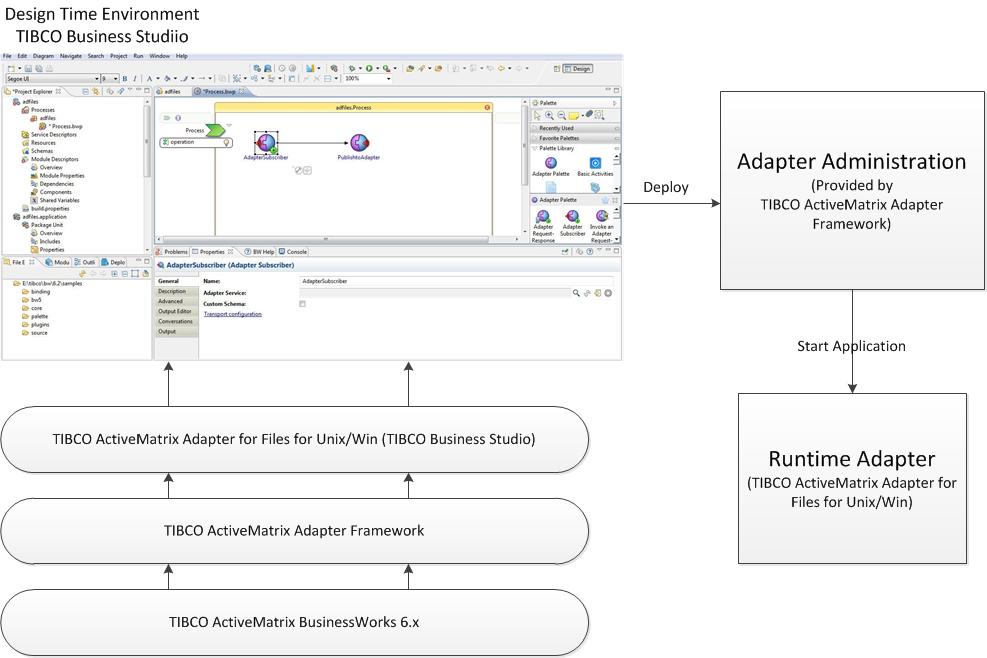Pick Invoke an Adapter Request palette activity
987x658 pixels.
pos(602,226)
